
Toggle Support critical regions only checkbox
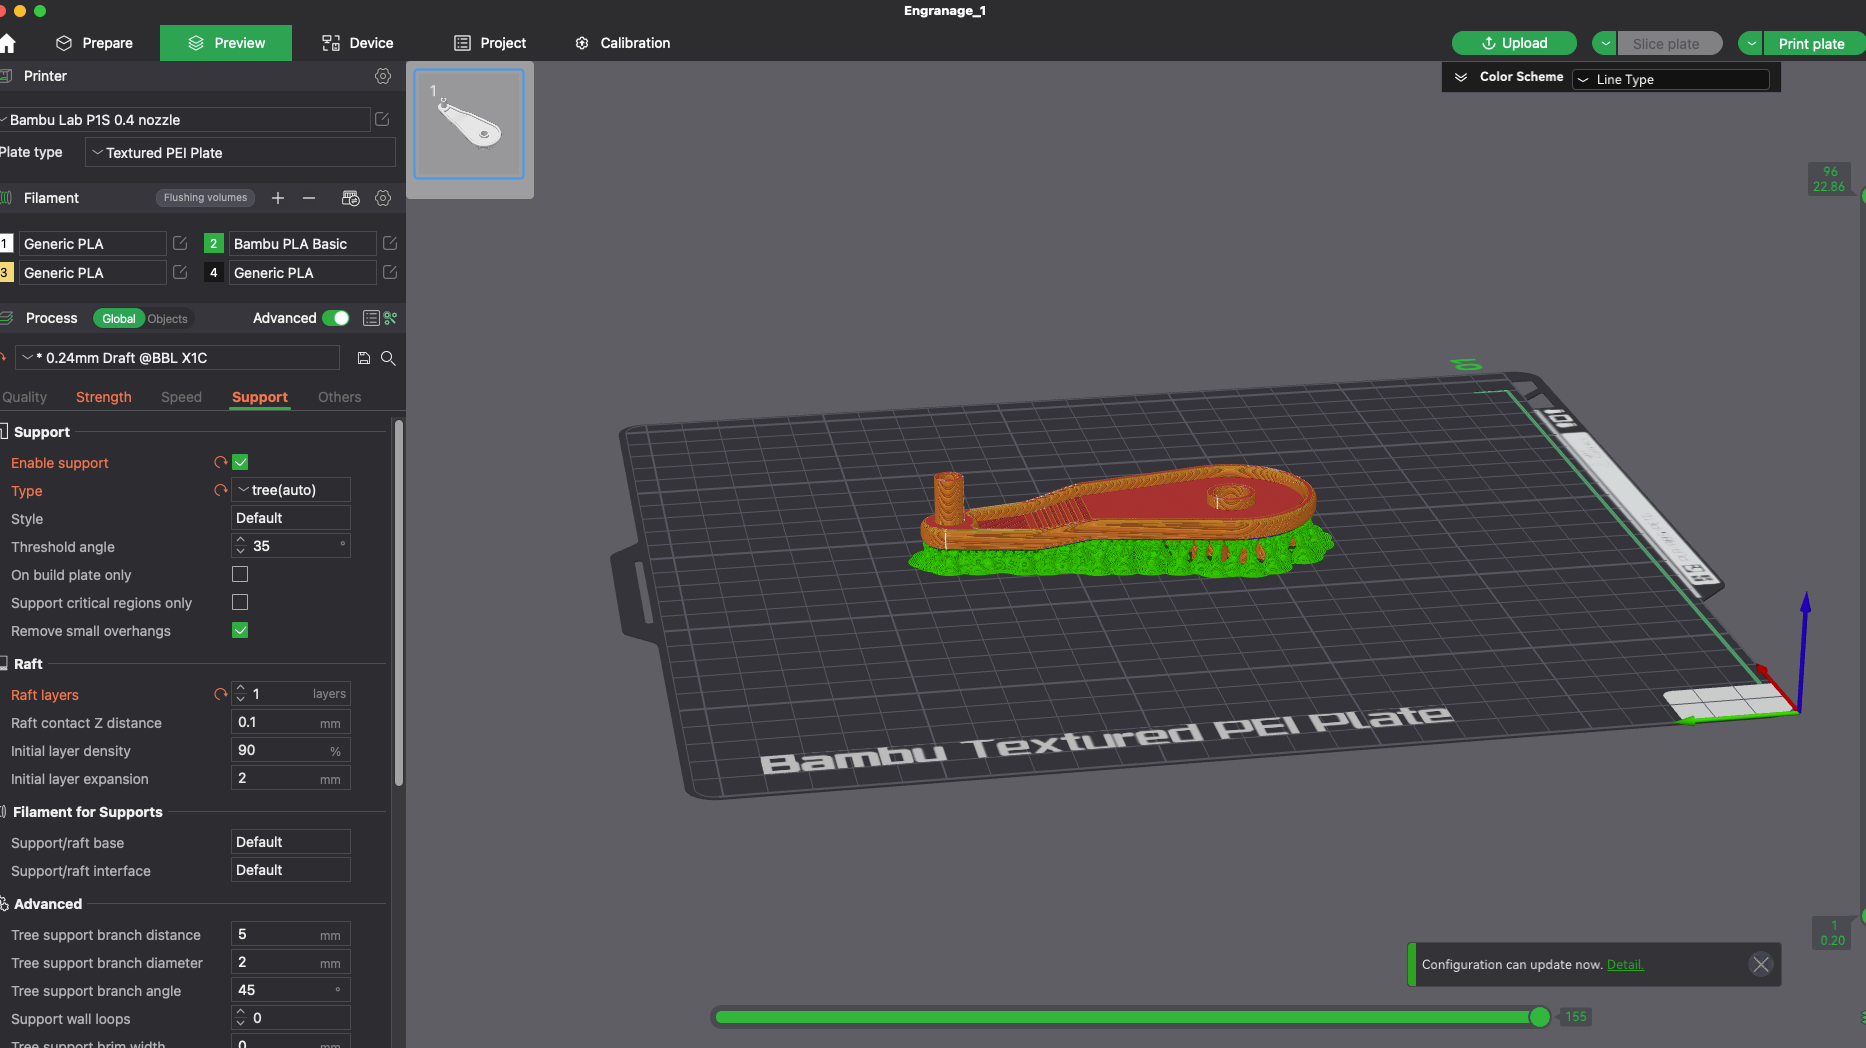(240, 602)
